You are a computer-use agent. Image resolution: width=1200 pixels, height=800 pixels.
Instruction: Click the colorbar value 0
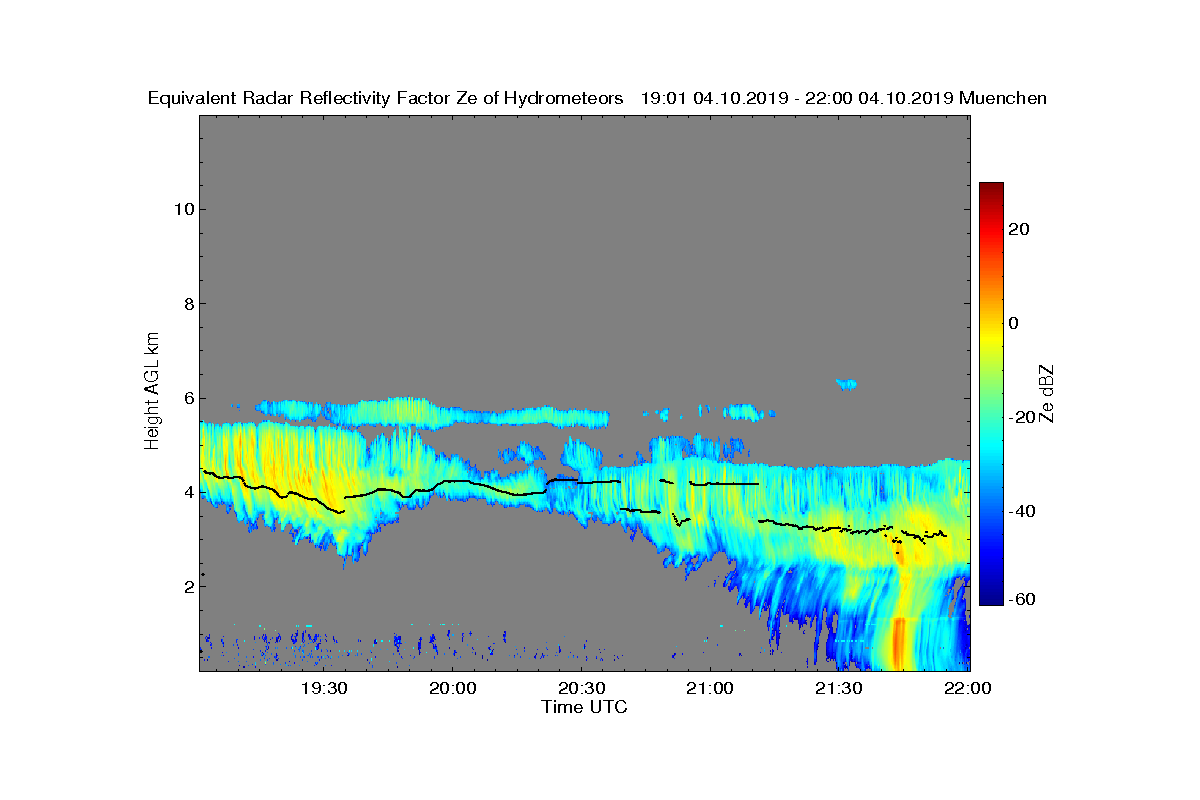click(1013, 323)
